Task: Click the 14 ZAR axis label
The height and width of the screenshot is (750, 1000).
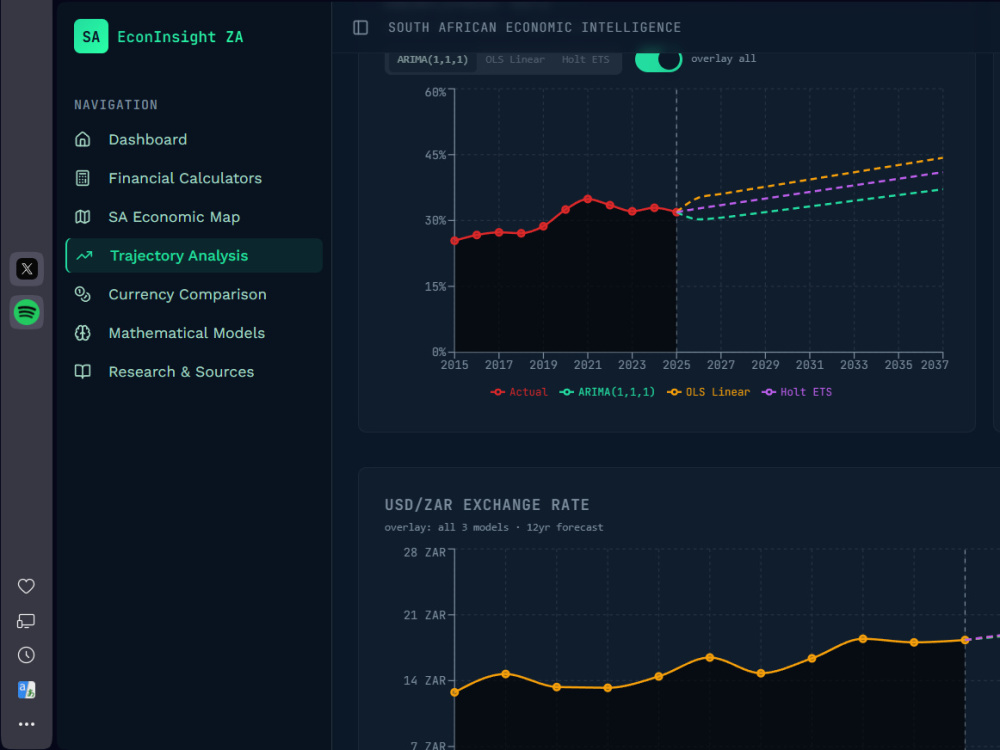Action: pos(424,680)
